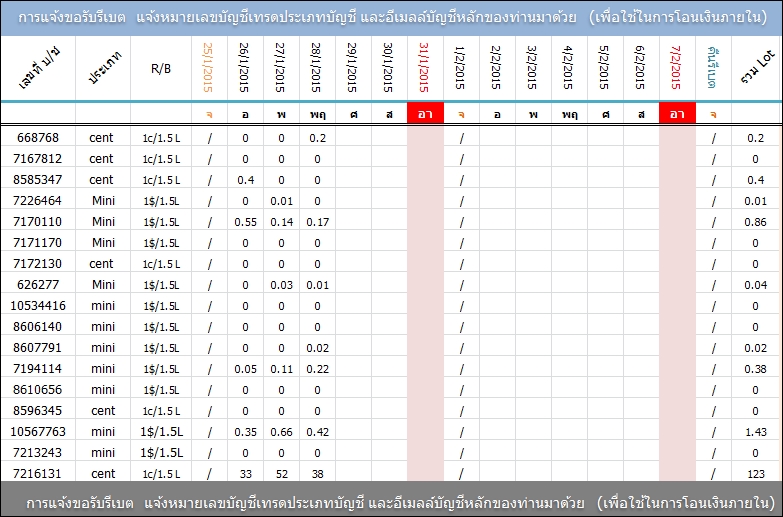Click the คืนรีเบต rebate column header
Image resolution: width=783 pixels, height=517 pixels.
coord(713,67)
